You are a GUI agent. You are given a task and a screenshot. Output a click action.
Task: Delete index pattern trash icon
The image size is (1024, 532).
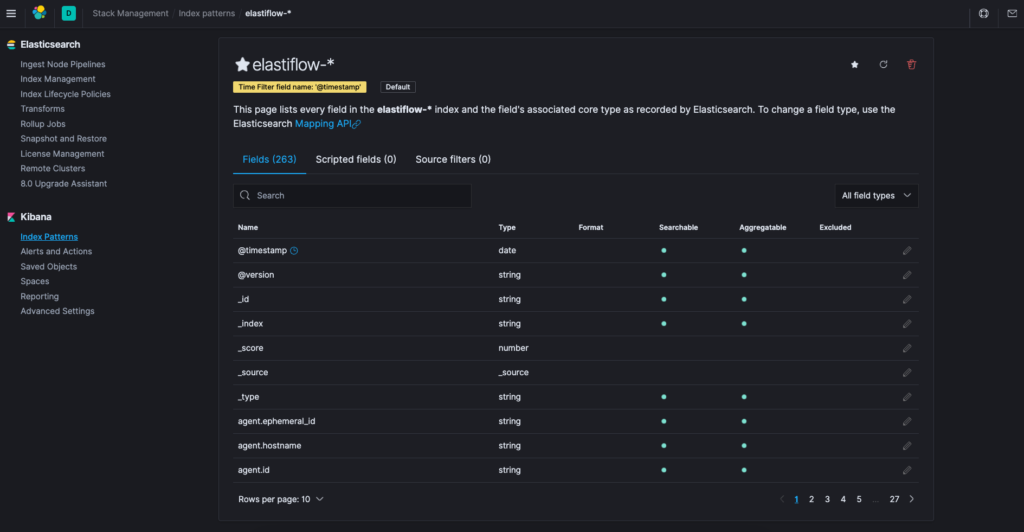[x=912, y=65]
